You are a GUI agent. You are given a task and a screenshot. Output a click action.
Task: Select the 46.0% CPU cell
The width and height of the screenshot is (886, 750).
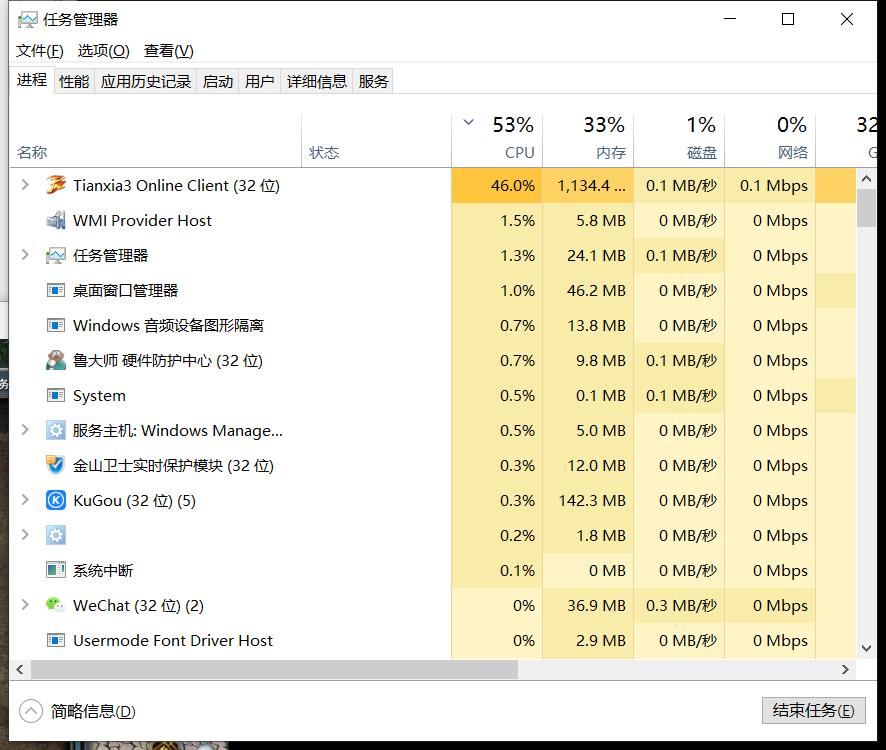(497, 185)
